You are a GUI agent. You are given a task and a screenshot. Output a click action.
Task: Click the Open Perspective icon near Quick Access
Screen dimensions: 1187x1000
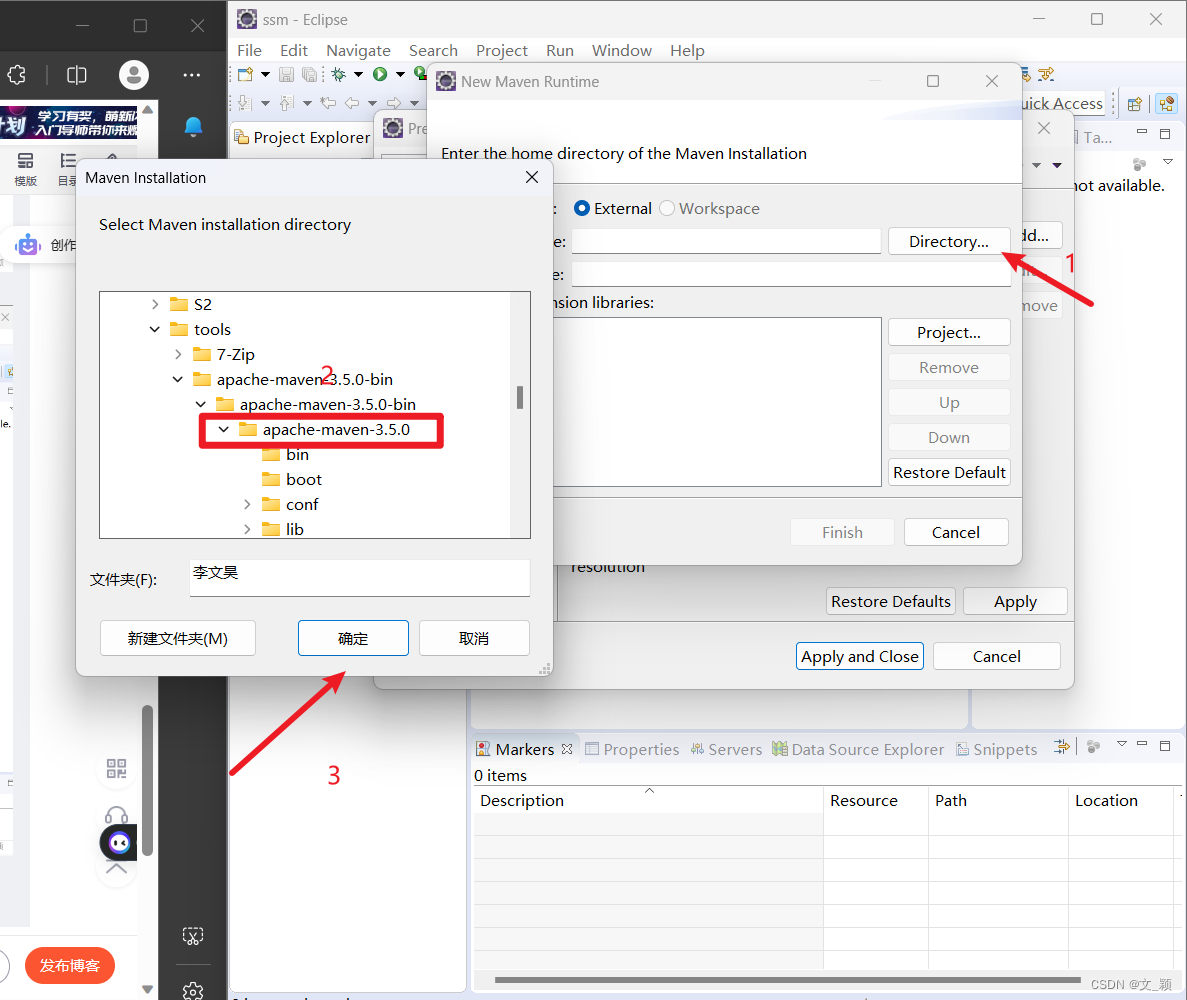coord(1135,103)
